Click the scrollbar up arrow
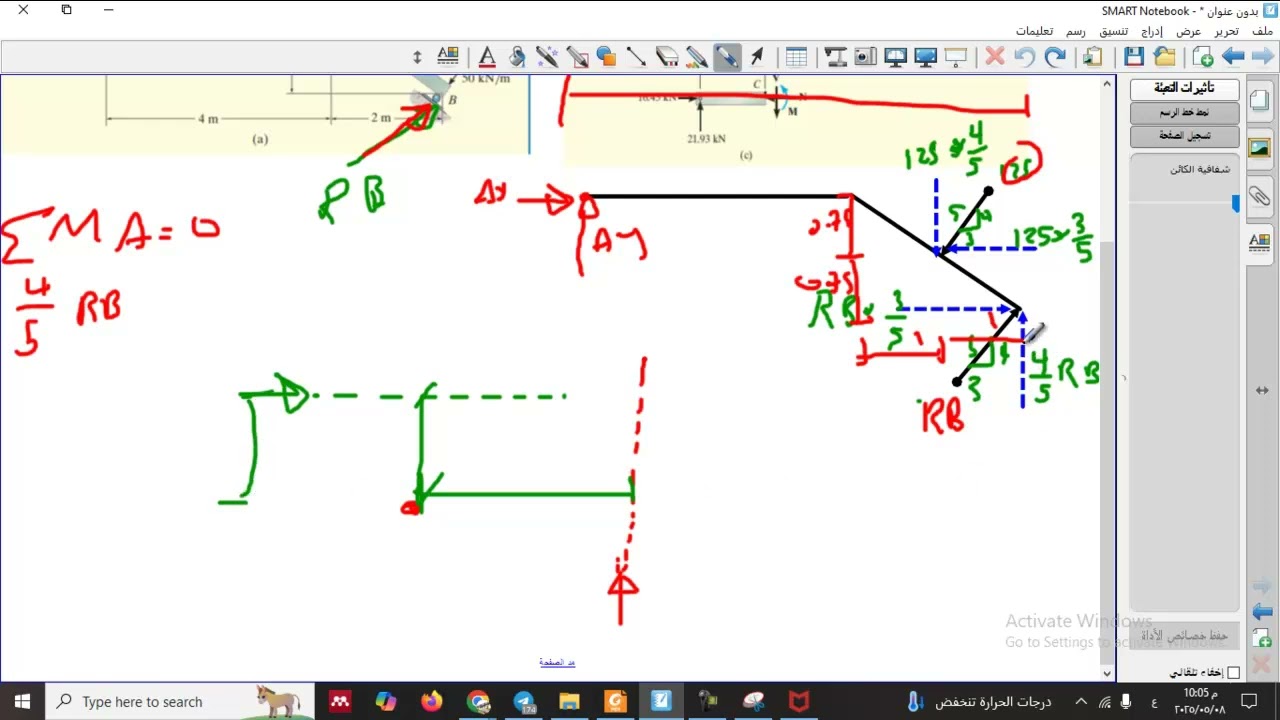Screen dimensions: 1280x720 (1107, 84)
